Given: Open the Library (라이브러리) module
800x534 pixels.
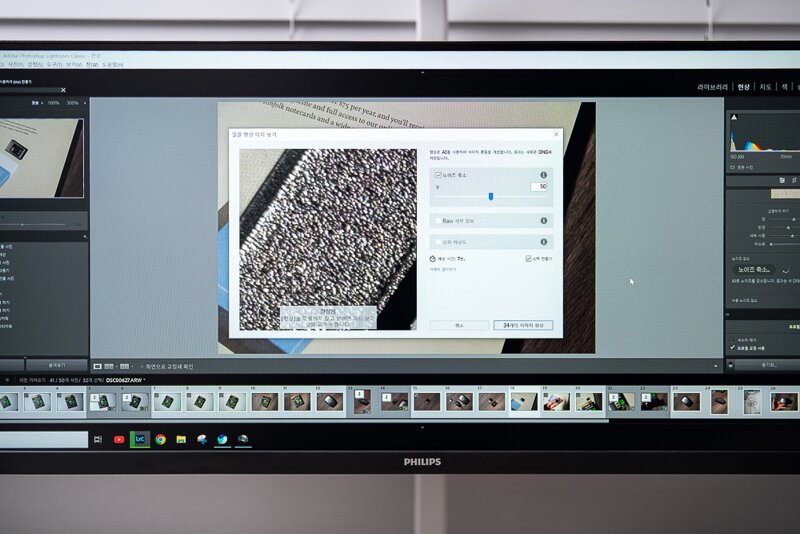Looking at the screenshot, I should click(712, 87).
